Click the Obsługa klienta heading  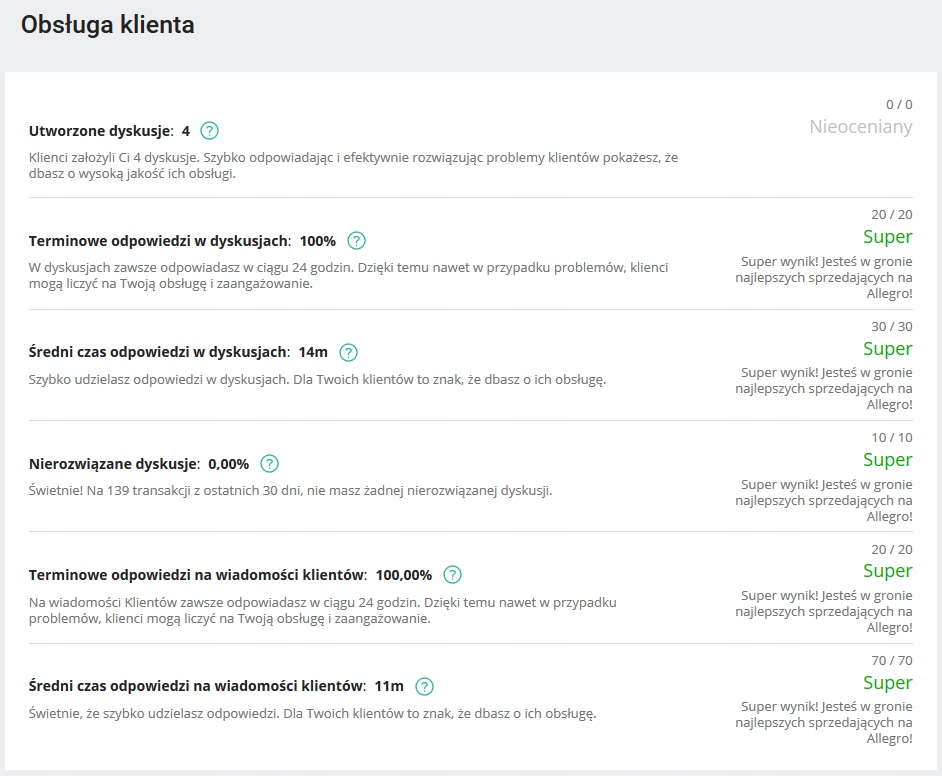pos(108,25)
